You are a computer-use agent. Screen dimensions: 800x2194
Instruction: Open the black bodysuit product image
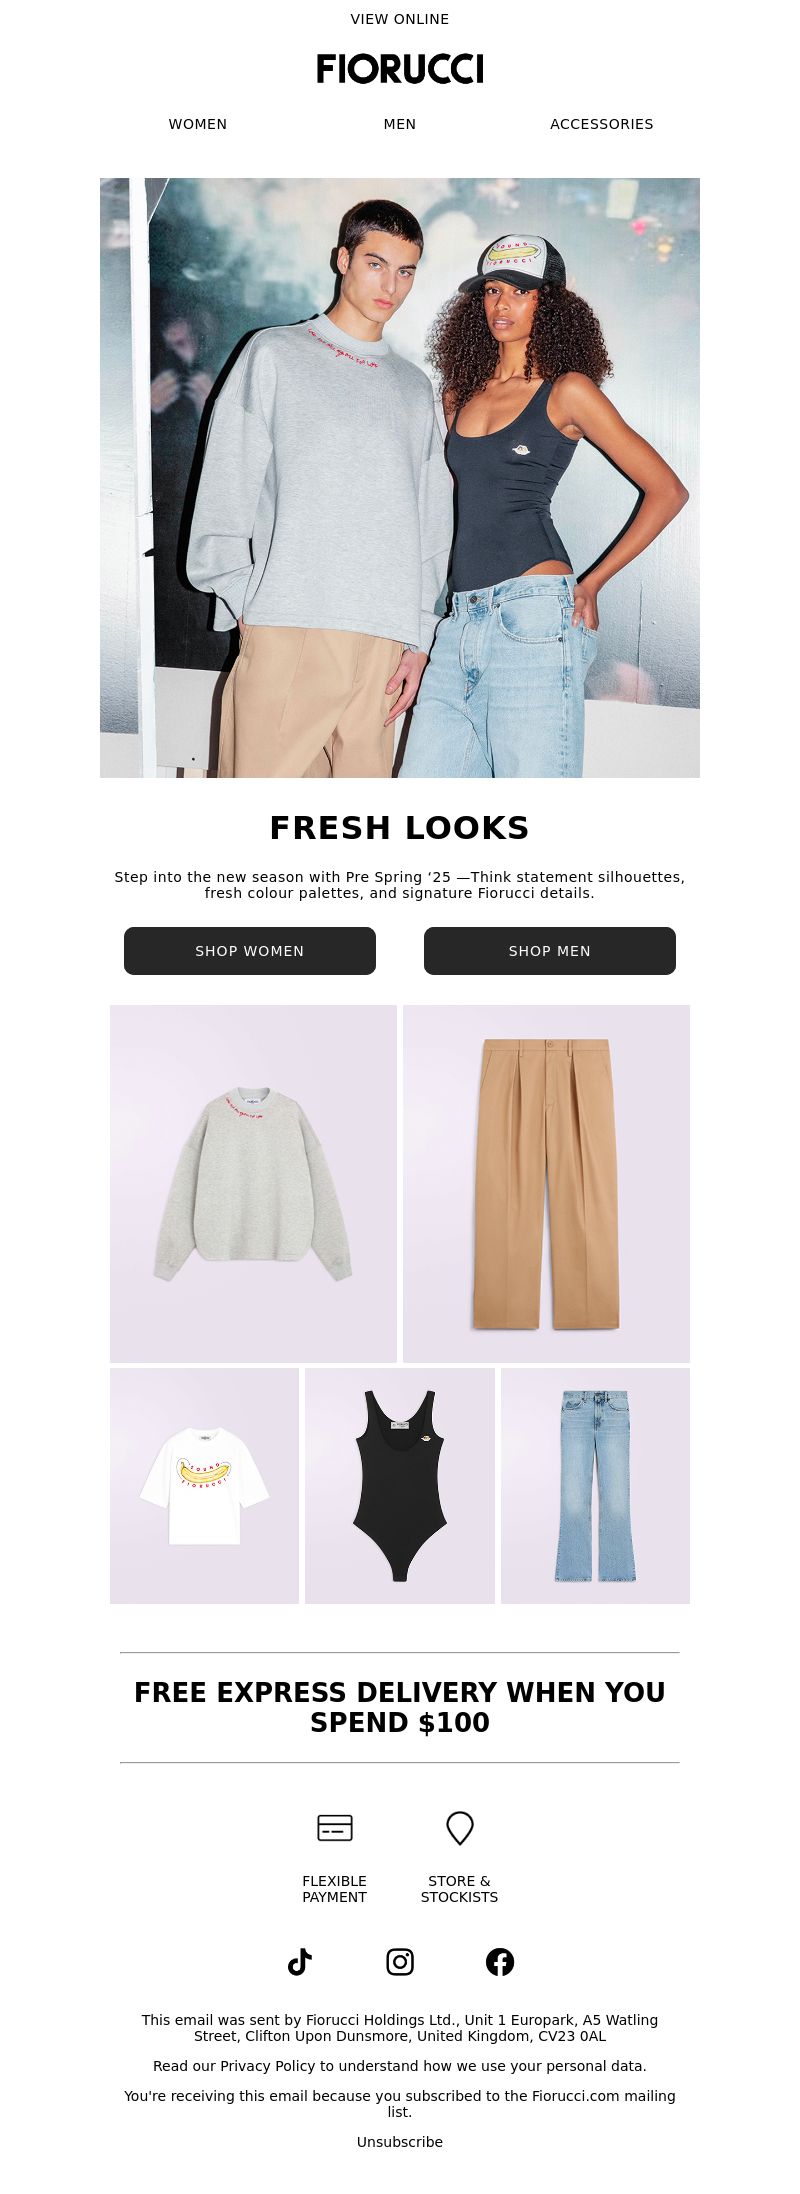point(400,1486)
